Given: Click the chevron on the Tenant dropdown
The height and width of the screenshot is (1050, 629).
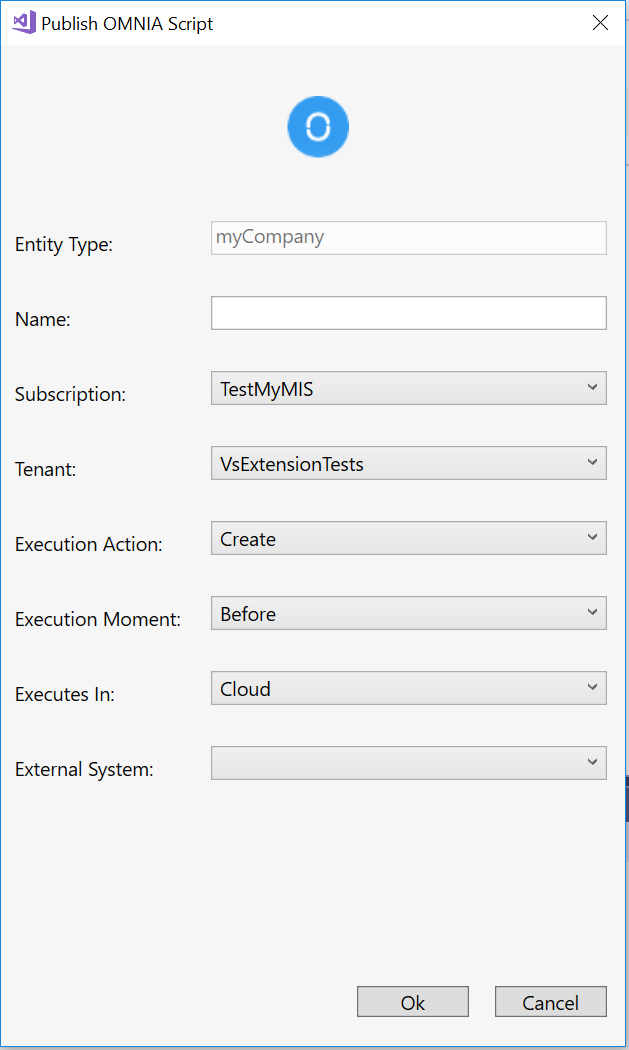Looking at the screenshot, I should click(591, 463).
